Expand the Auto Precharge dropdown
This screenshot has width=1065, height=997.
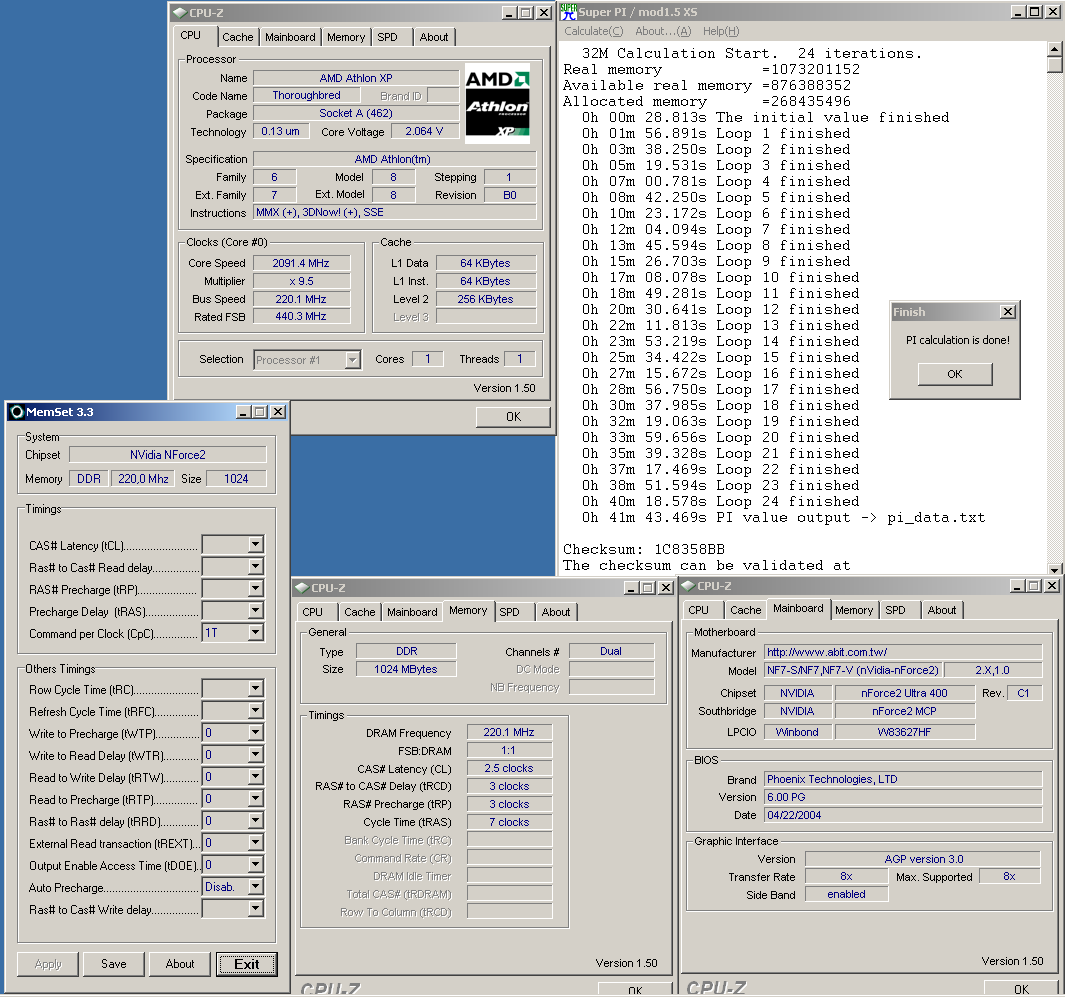pyautogui.click(x=255, y=887)
